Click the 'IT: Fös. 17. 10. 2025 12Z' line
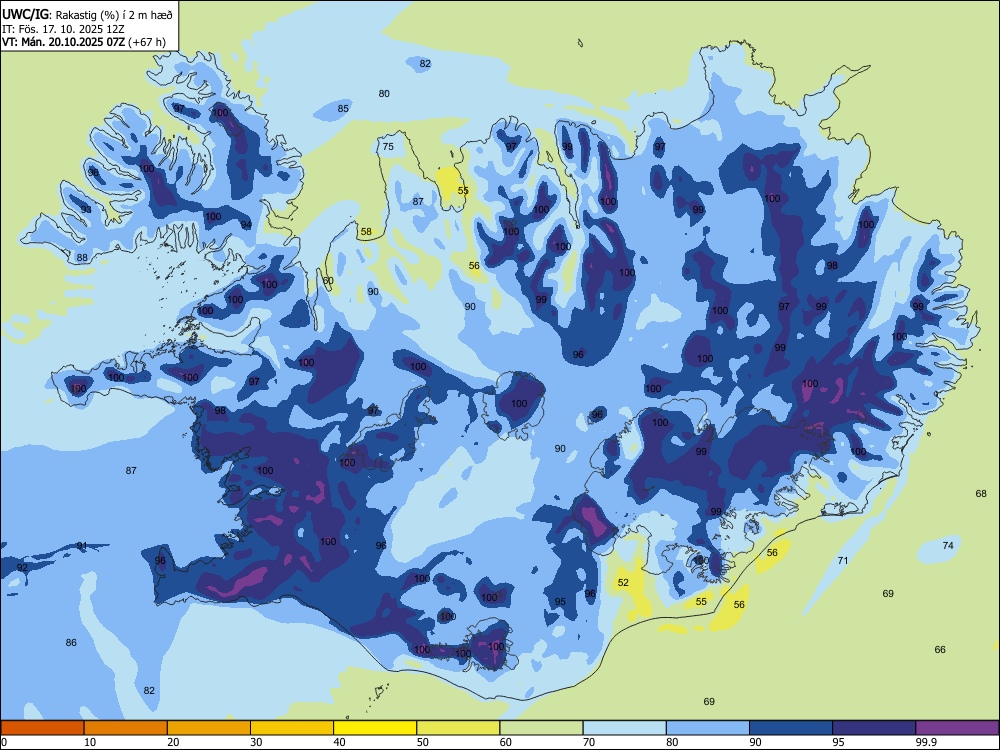The height and width of the screenshot is (750, 1000). coord(63,29)
